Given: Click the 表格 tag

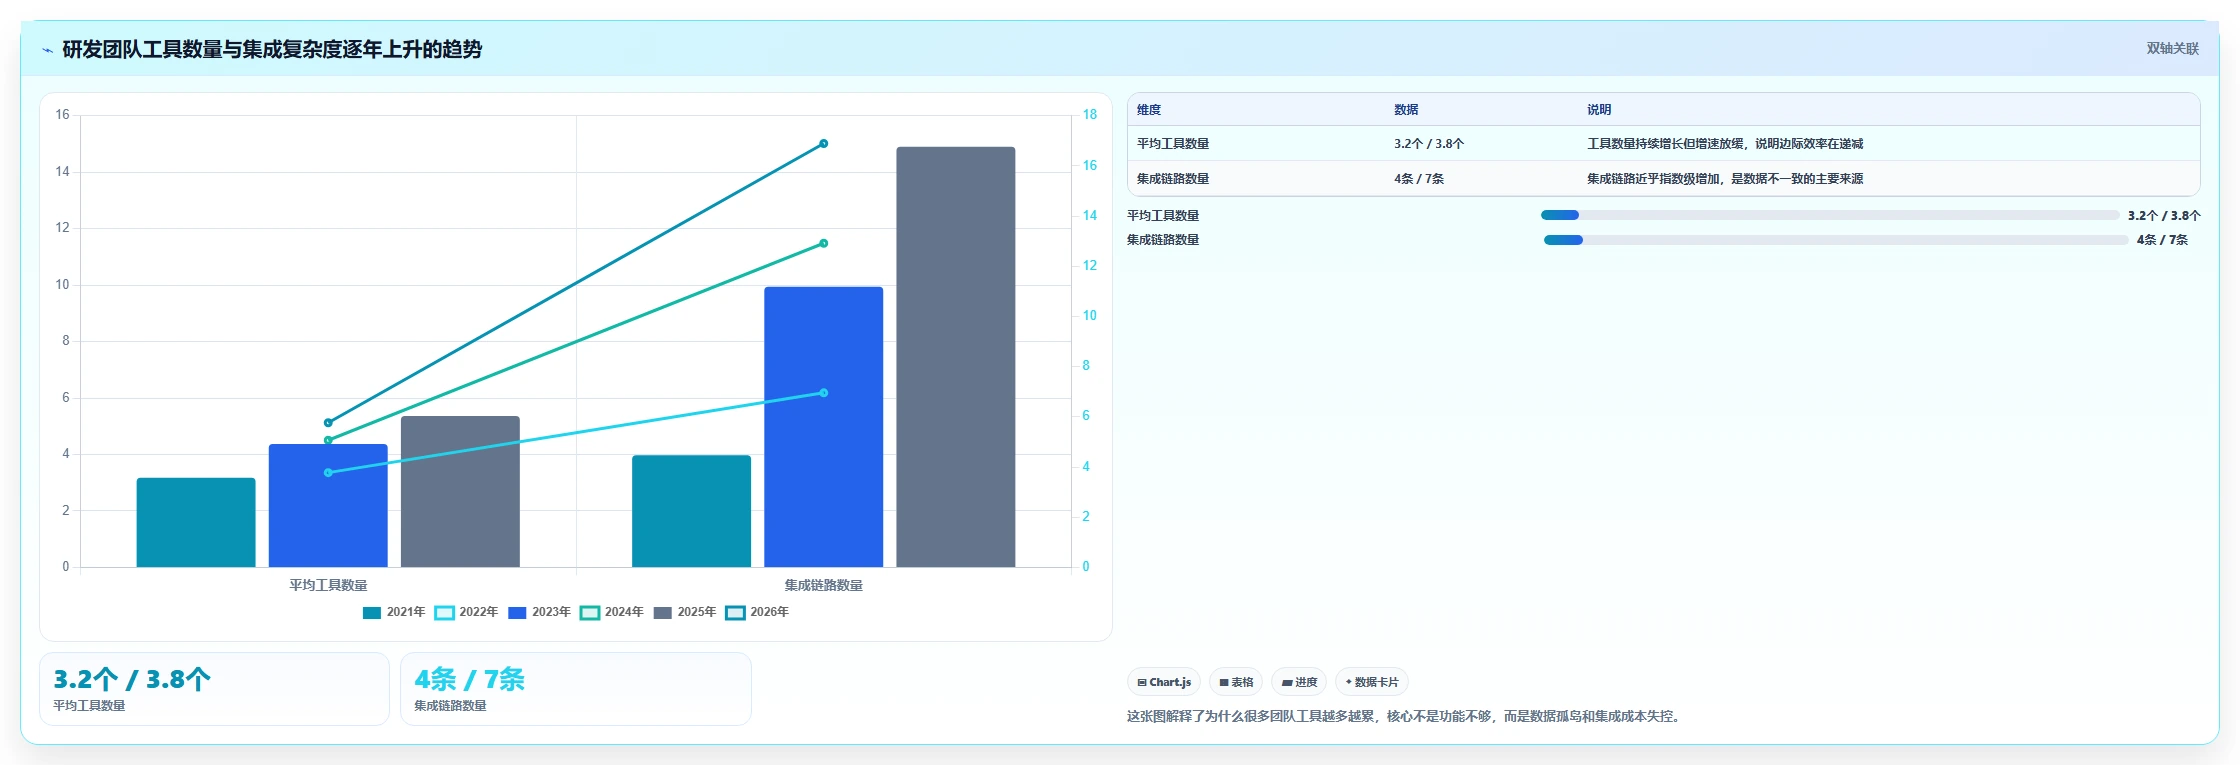Looking at the screenshot, I should point(1236,682).
